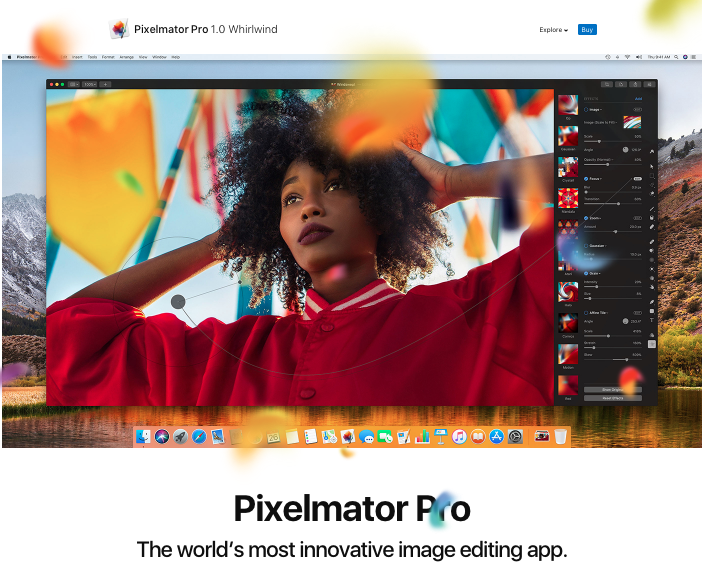Click the Pixelmator Pro logo icon in header
Image resolution: width=702 pixels, height=576 pixels.
pyautogui.click(x=119, y=29)
